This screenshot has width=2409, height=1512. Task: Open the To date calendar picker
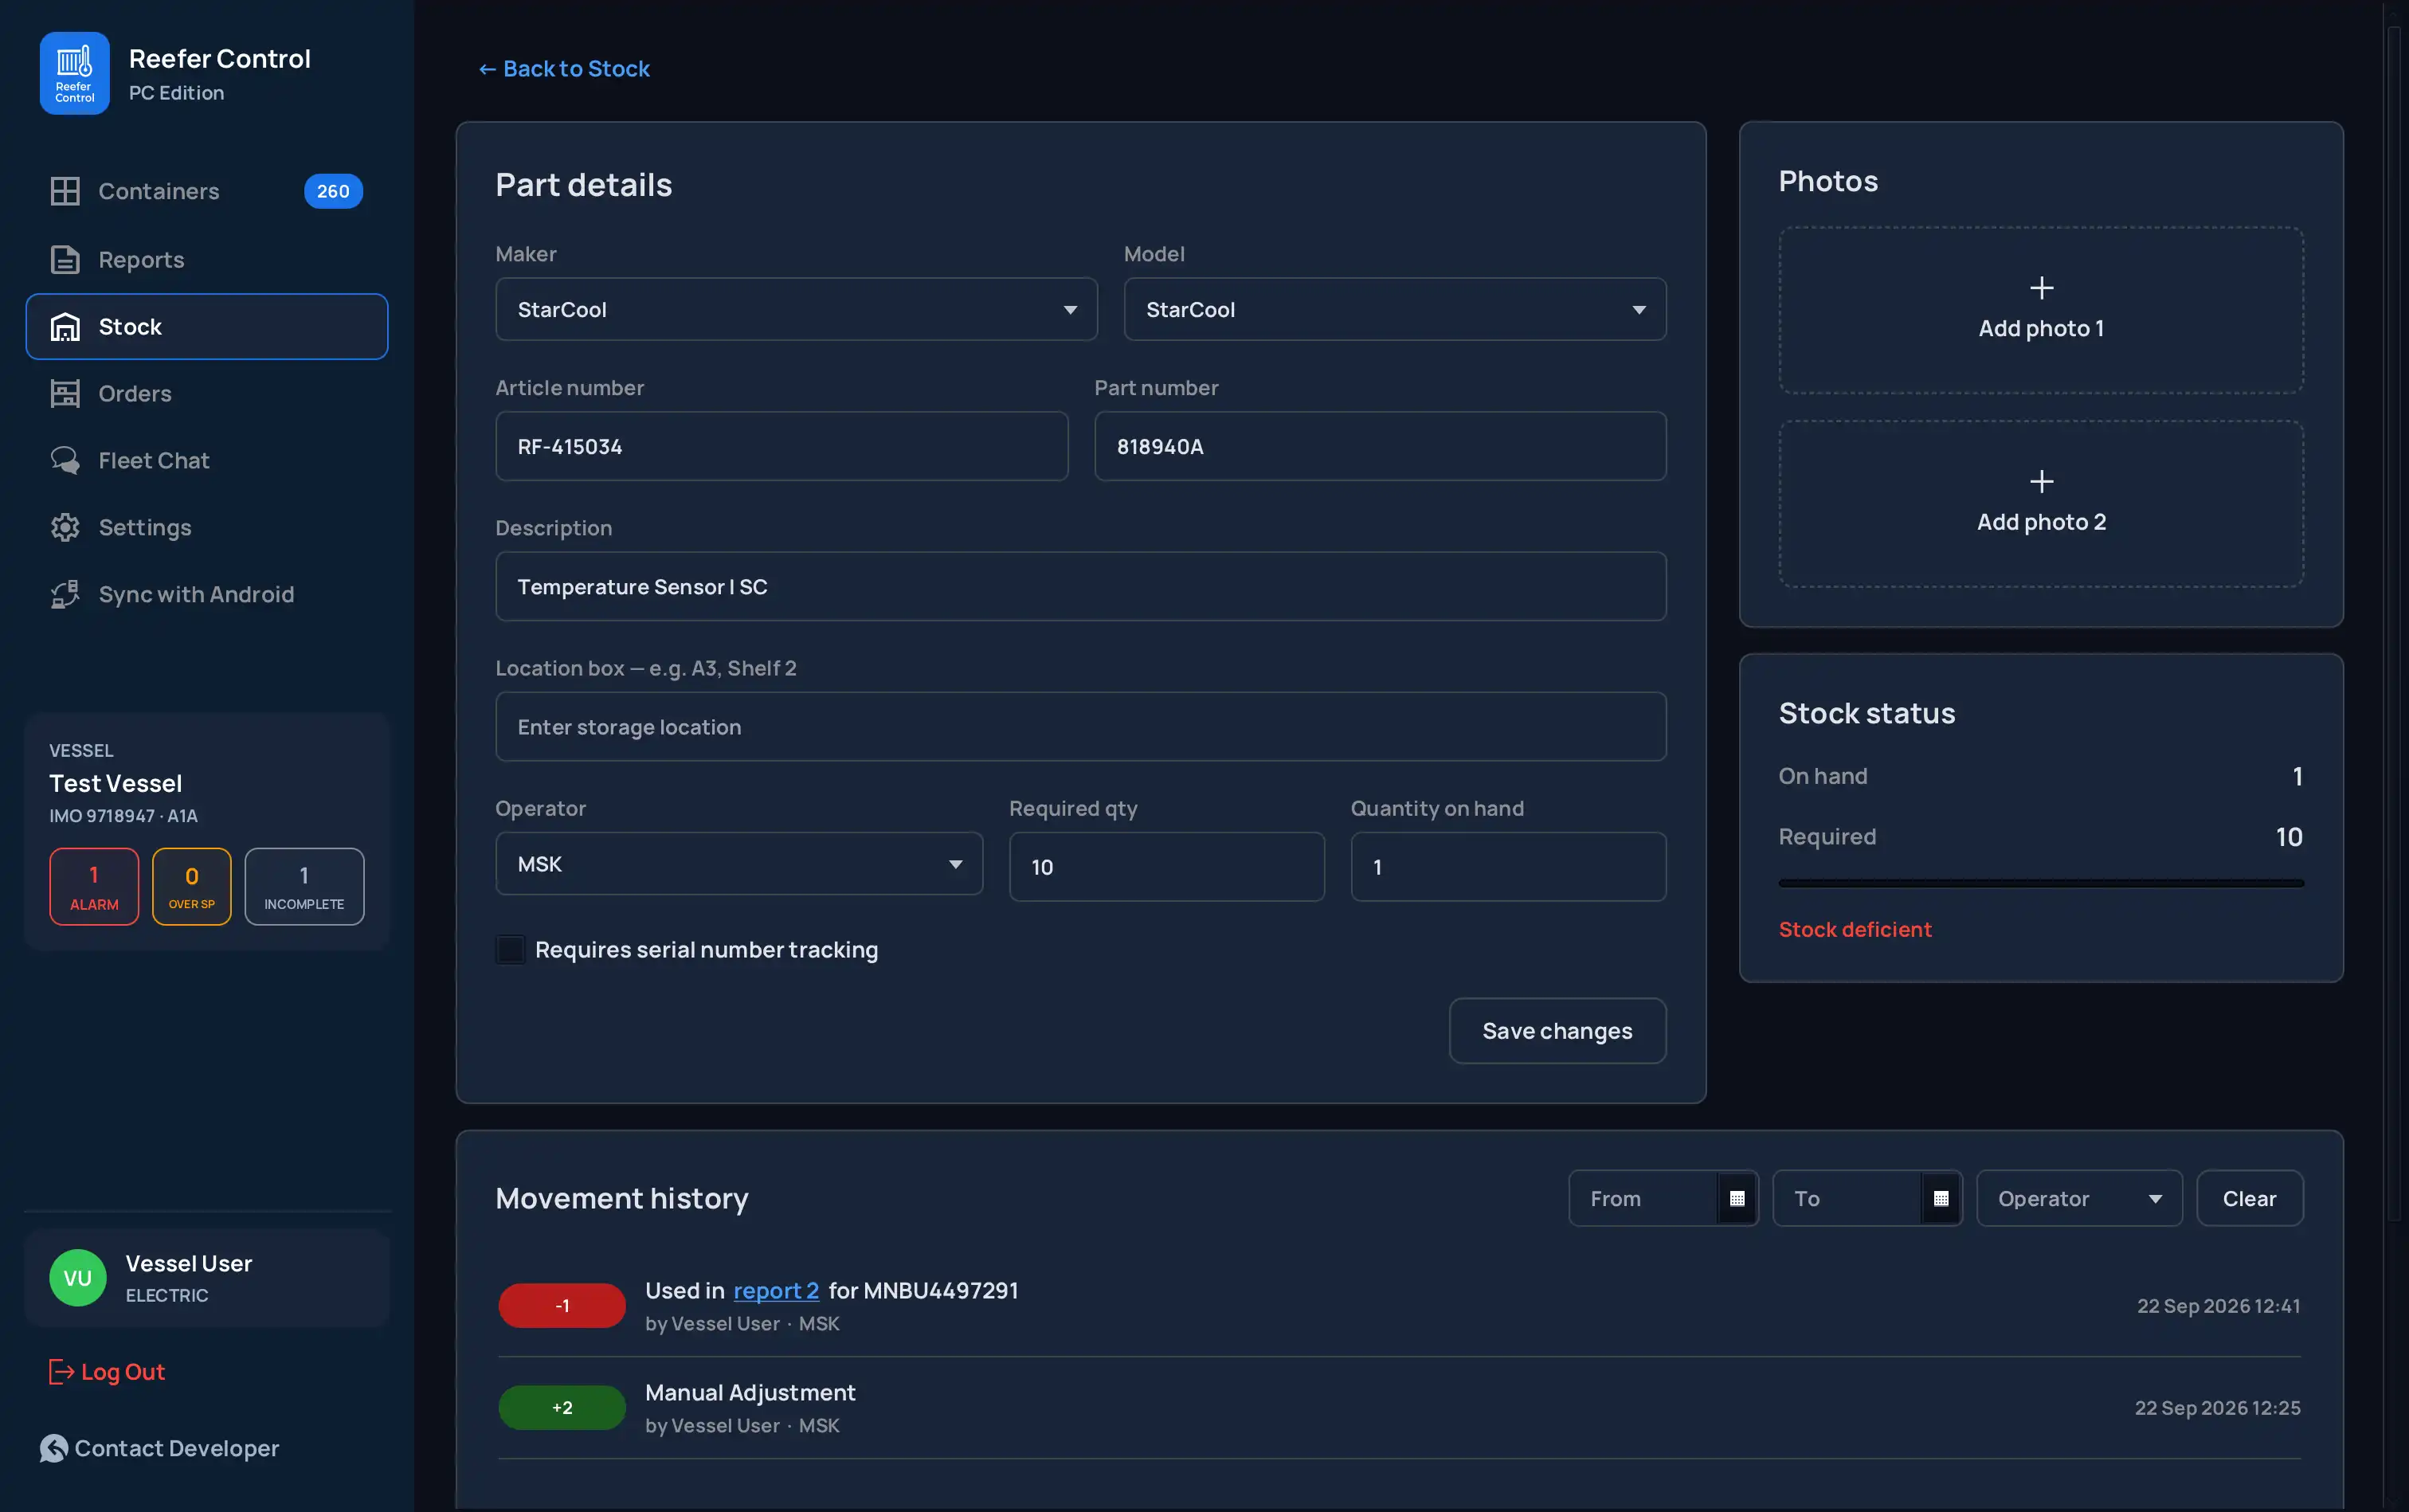[x=1941, y=1198]
